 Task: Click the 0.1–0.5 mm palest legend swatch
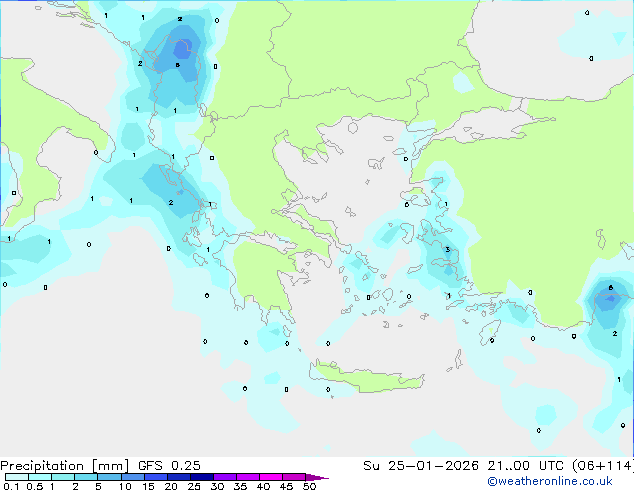coord(17,477)
